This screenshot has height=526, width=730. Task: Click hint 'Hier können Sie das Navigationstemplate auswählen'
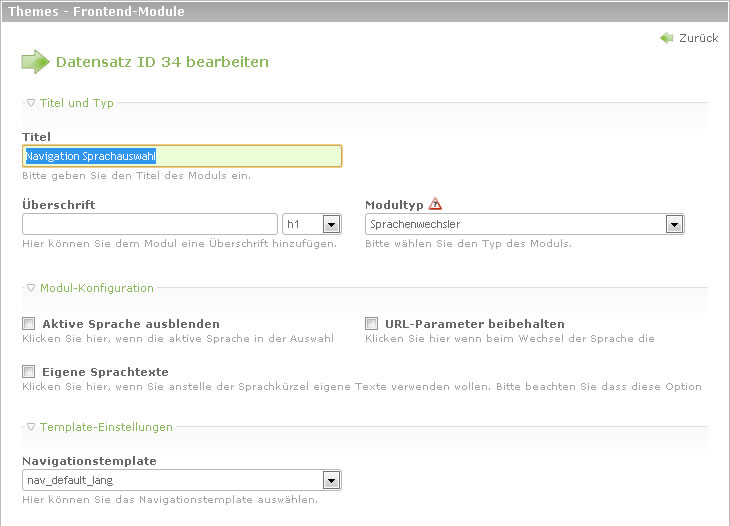[x=170, y=499]
